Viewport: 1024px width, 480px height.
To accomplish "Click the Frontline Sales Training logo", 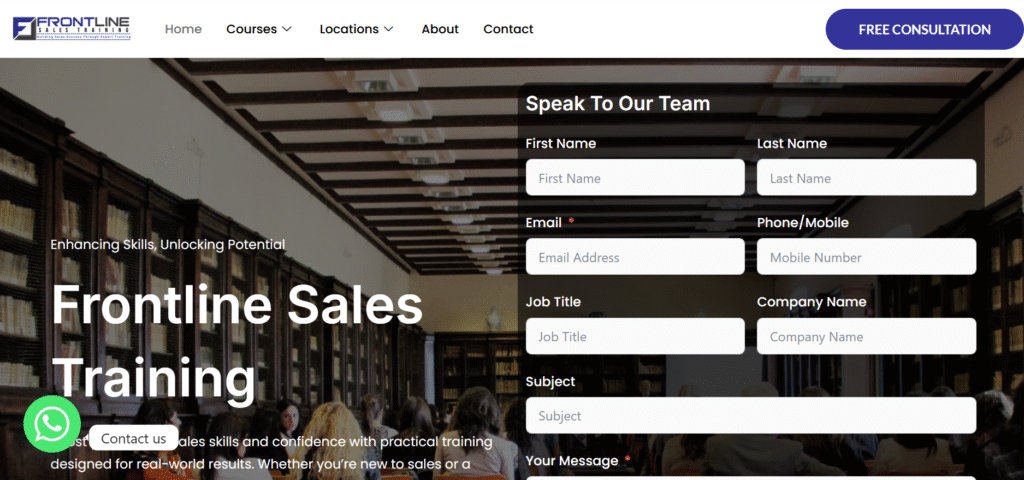I will click(x=72, y=29).
